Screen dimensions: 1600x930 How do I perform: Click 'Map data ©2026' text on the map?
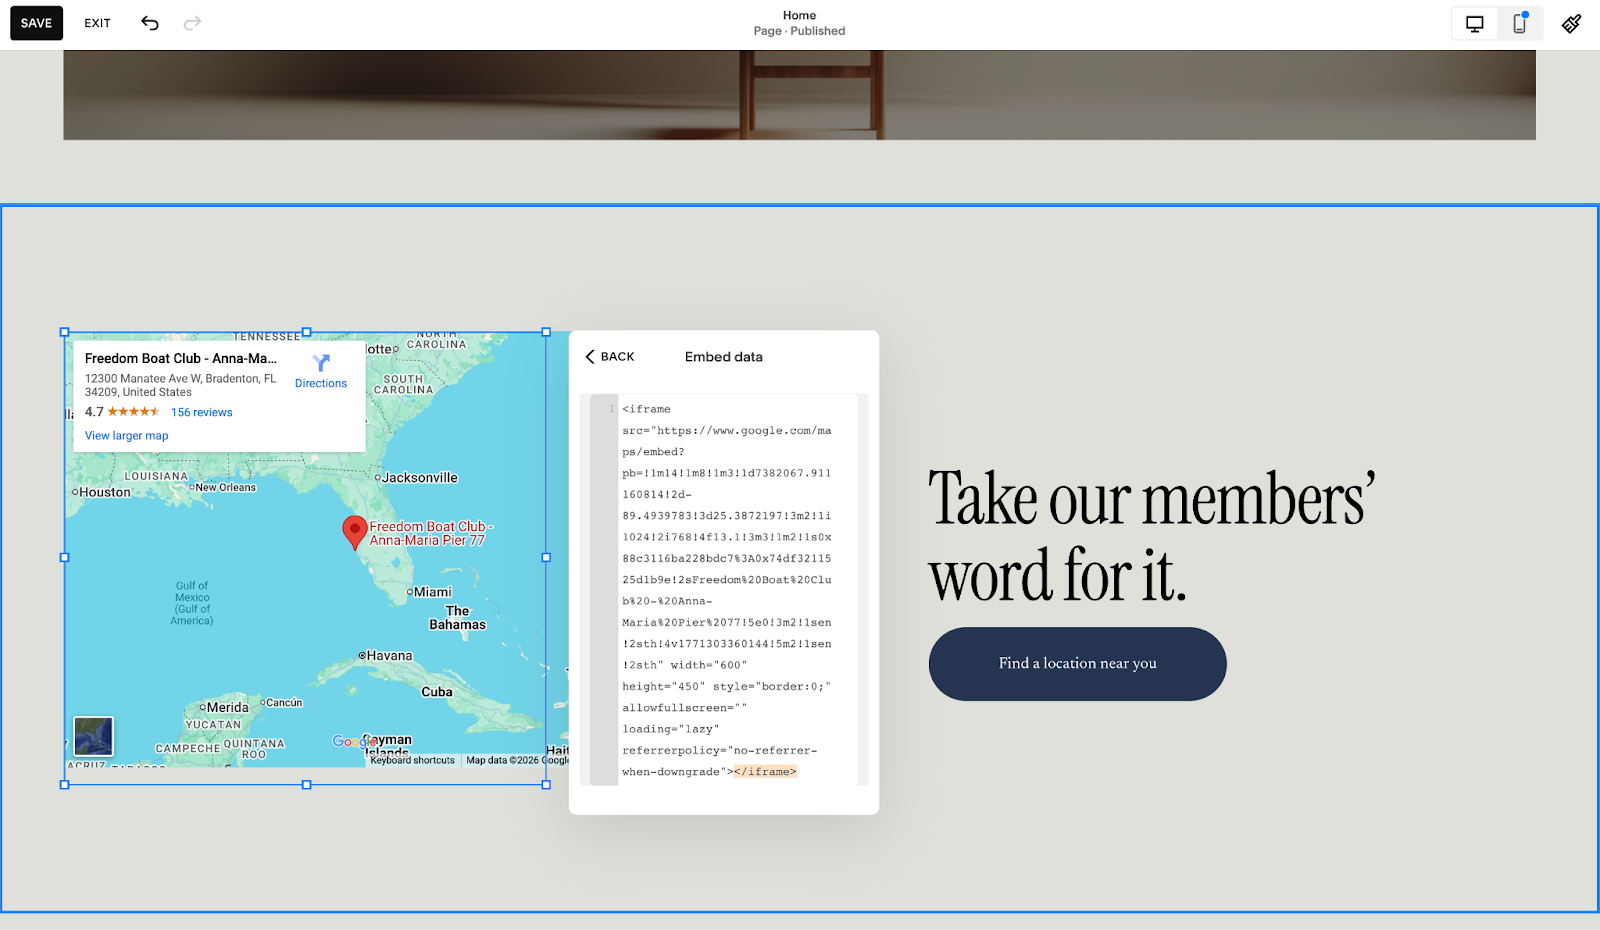502,761
